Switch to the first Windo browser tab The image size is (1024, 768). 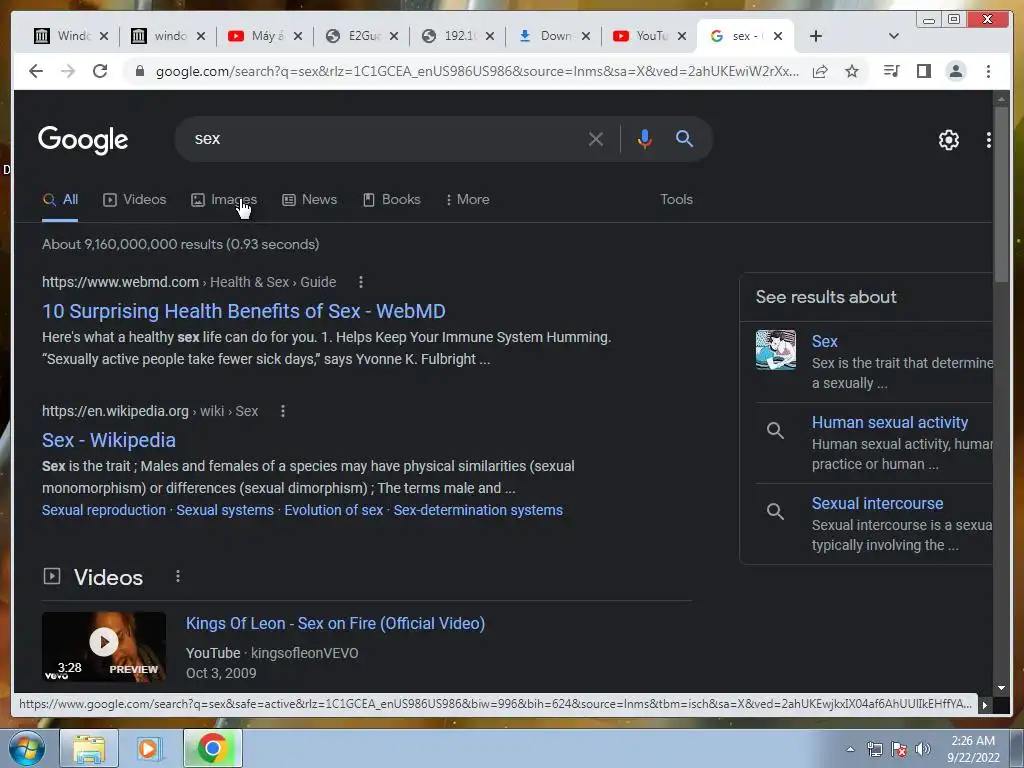pyautogui.click(x=71, y=36)
